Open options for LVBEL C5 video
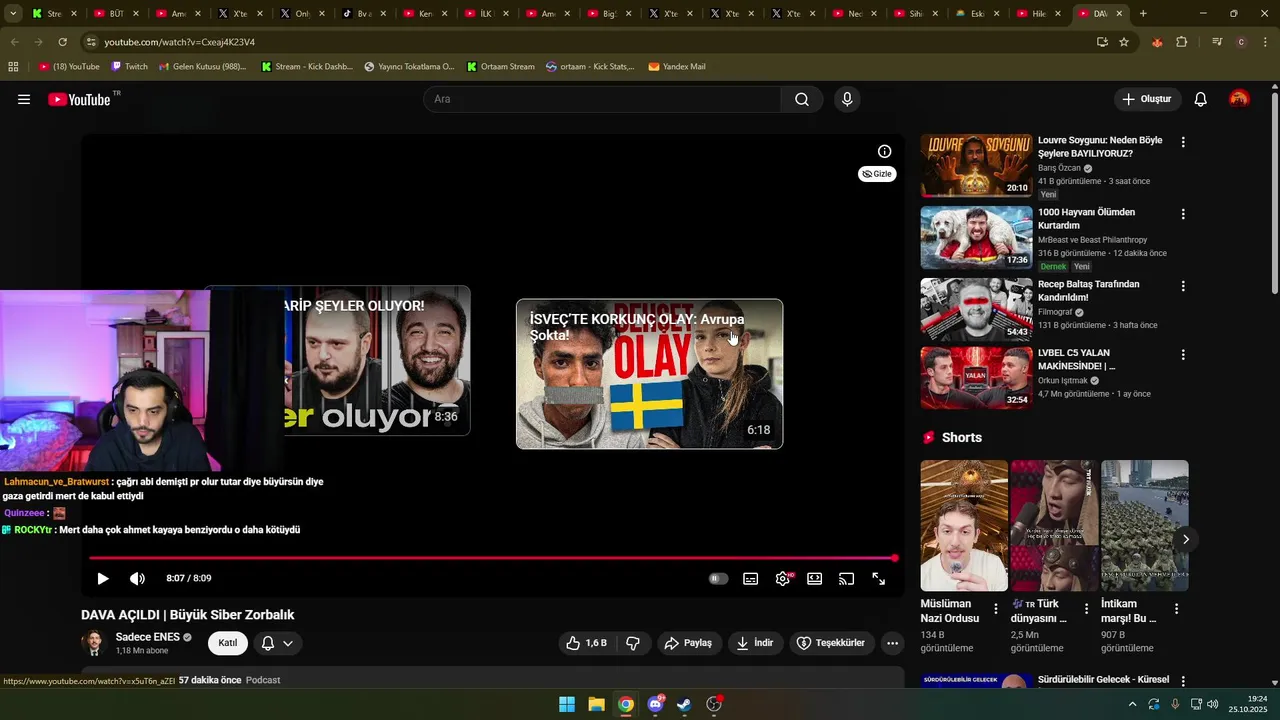1280x720 pixels. (x=1183, y=355)
